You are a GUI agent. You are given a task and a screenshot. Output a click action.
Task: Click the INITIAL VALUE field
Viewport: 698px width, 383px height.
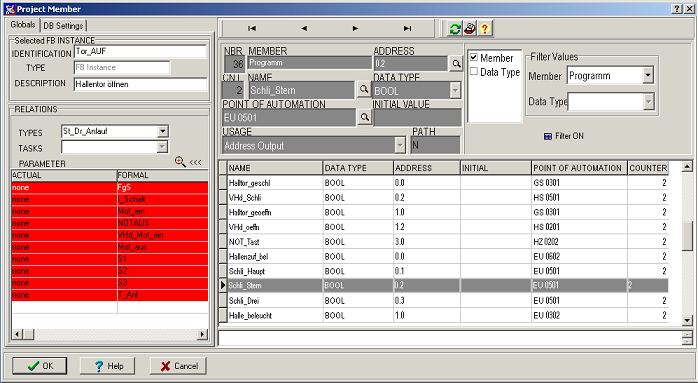point(417,118)
